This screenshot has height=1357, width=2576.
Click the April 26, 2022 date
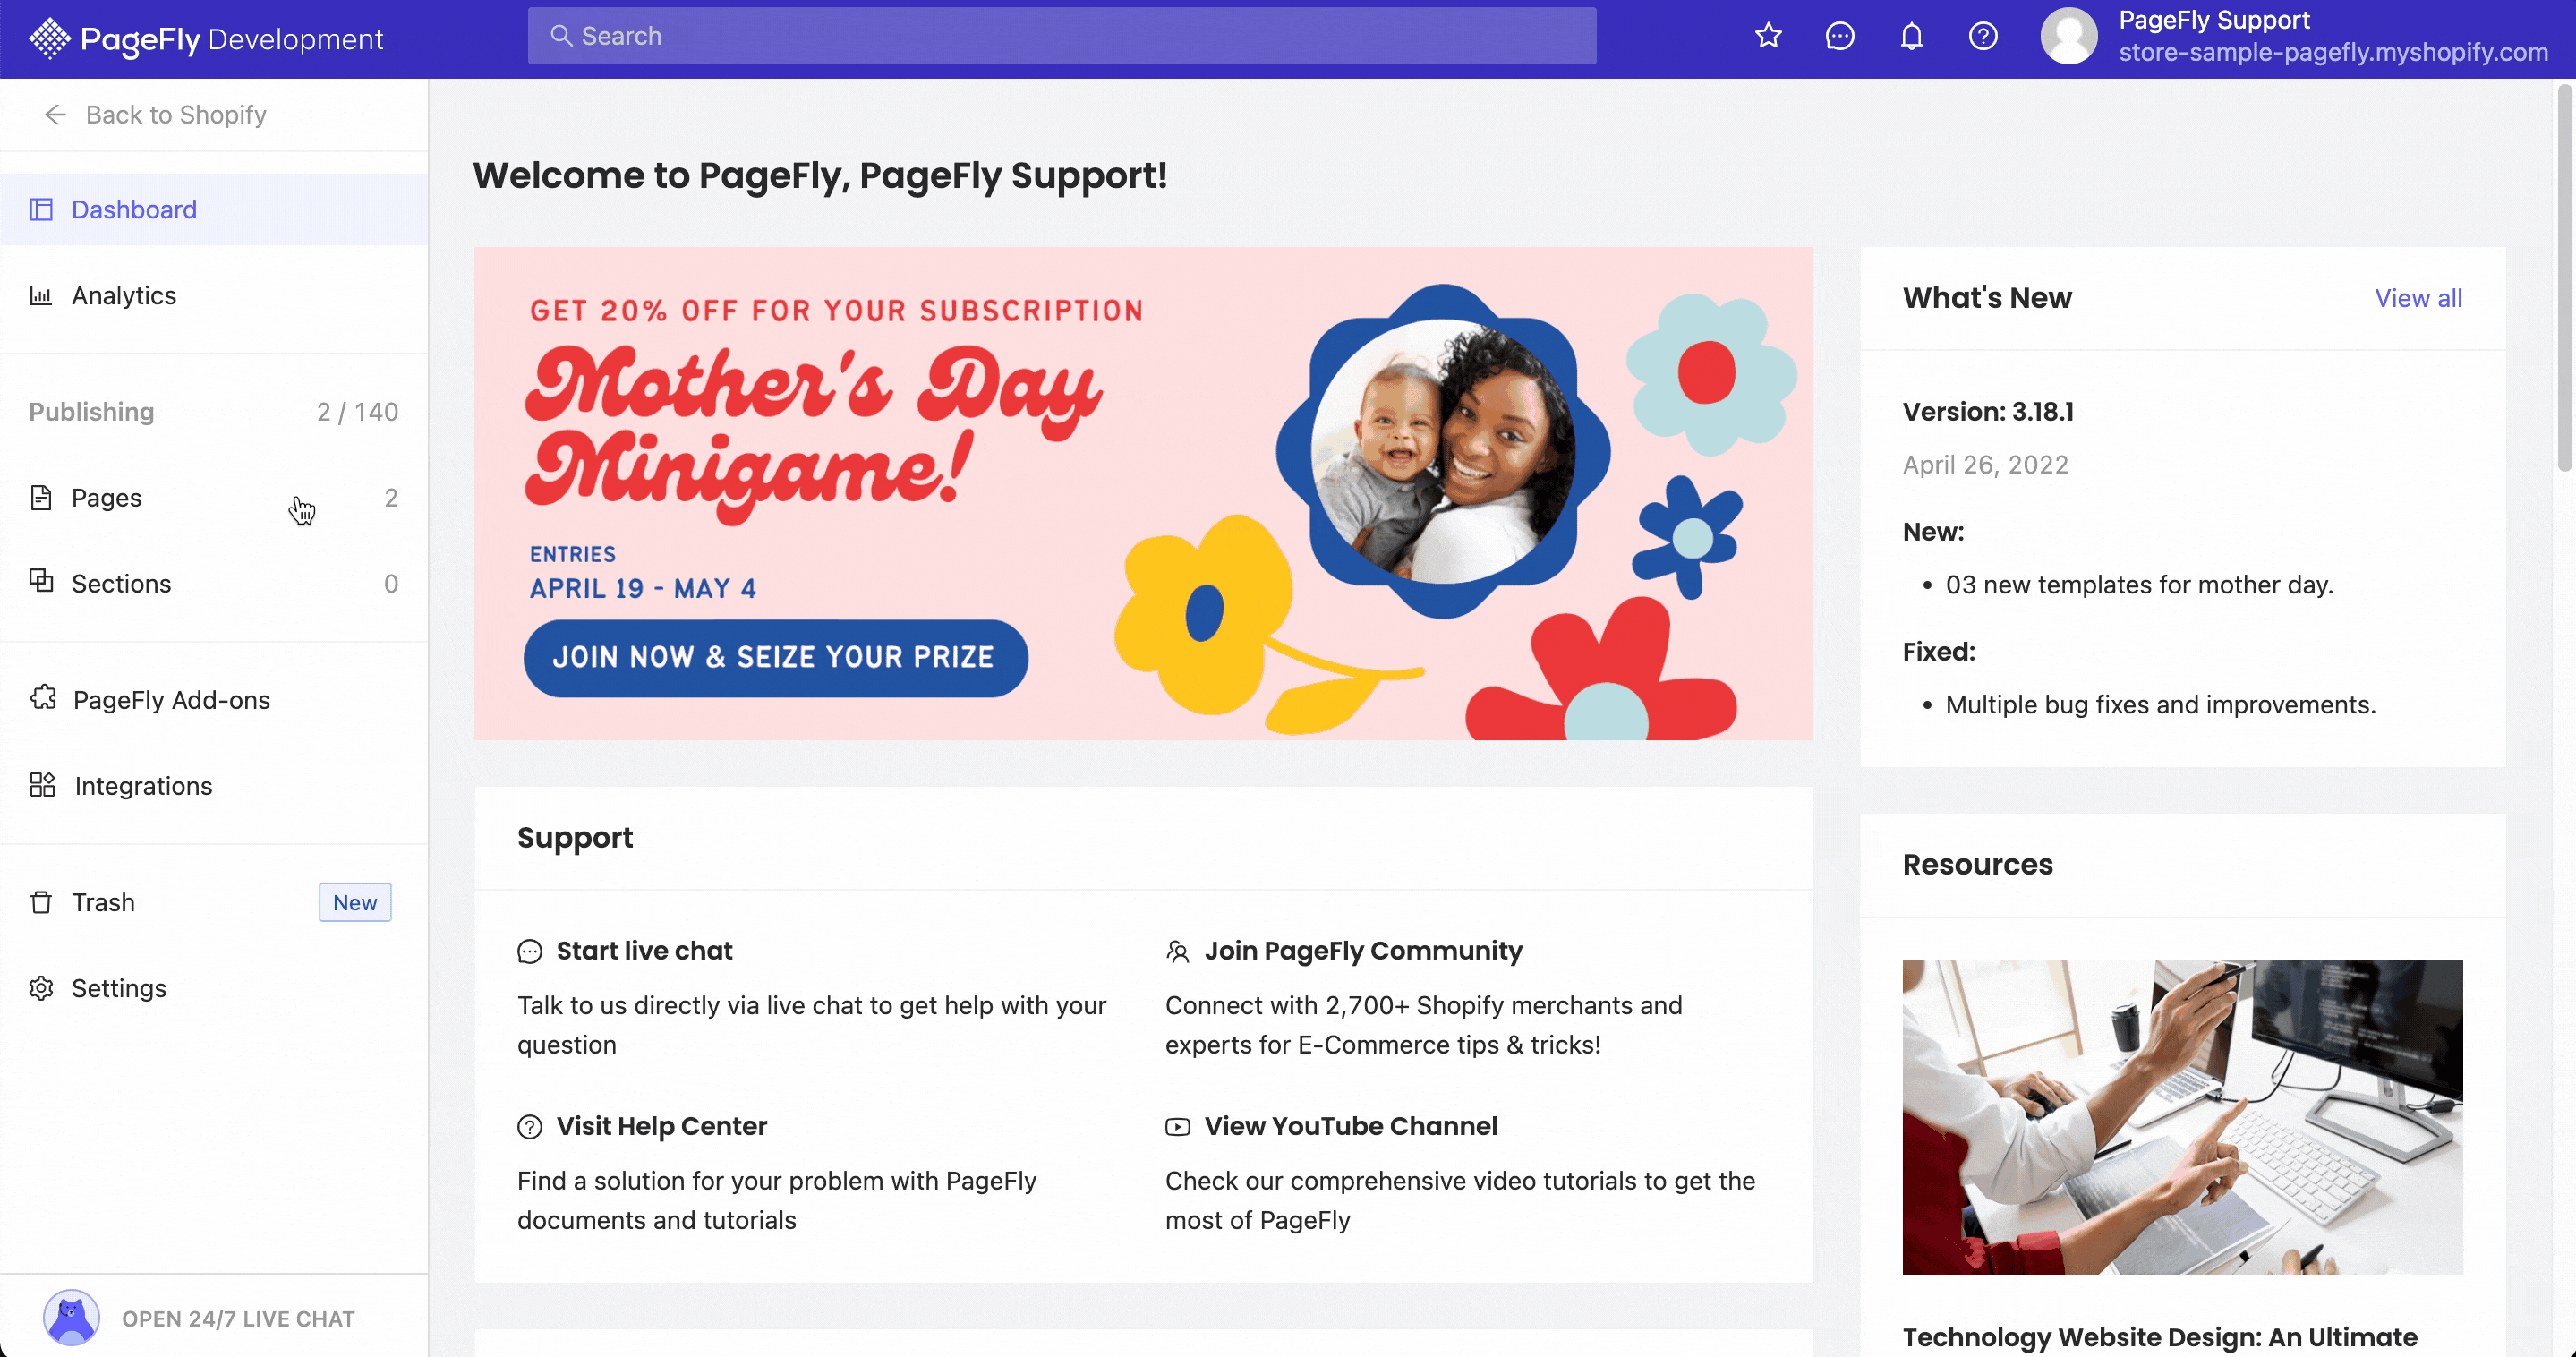(x=1985, y=465)
